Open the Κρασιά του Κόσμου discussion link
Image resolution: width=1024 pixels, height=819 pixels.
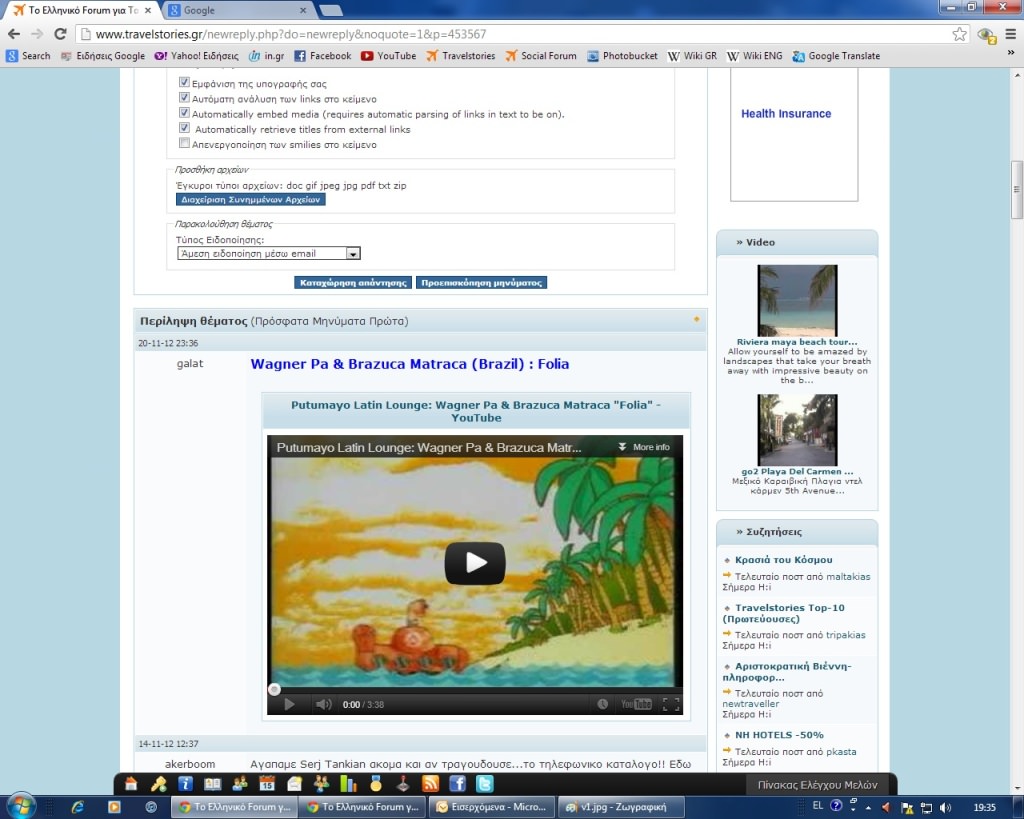pyautogui.click(x=784, y=560)
